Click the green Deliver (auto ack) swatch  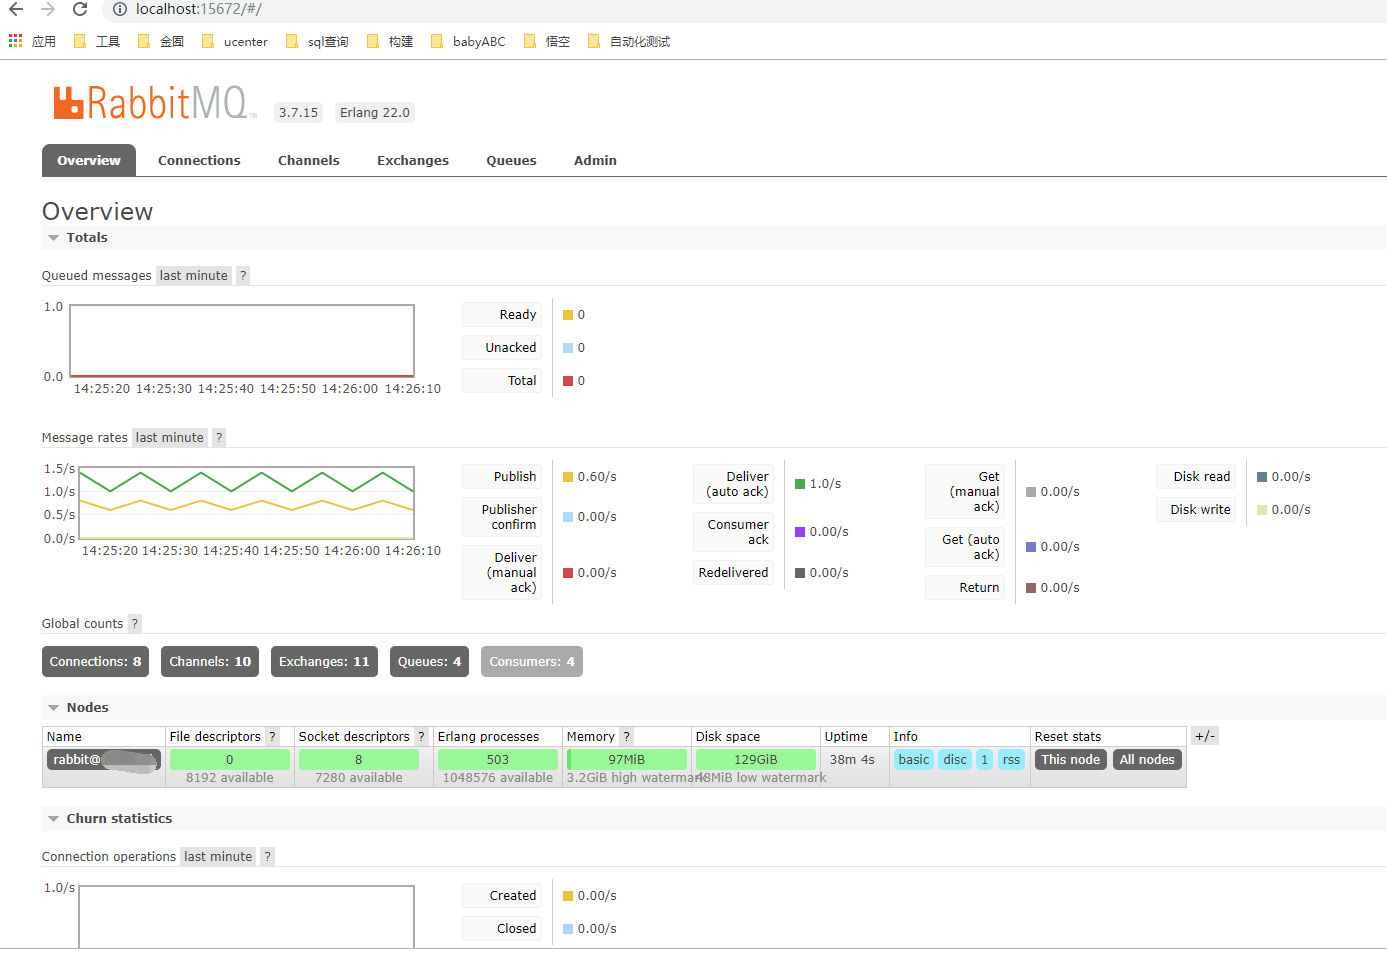coord(800,484)
